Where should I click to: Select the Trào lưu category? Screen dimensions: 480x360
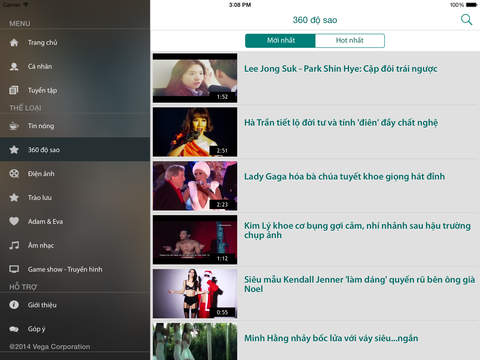[x=75, y=197]
